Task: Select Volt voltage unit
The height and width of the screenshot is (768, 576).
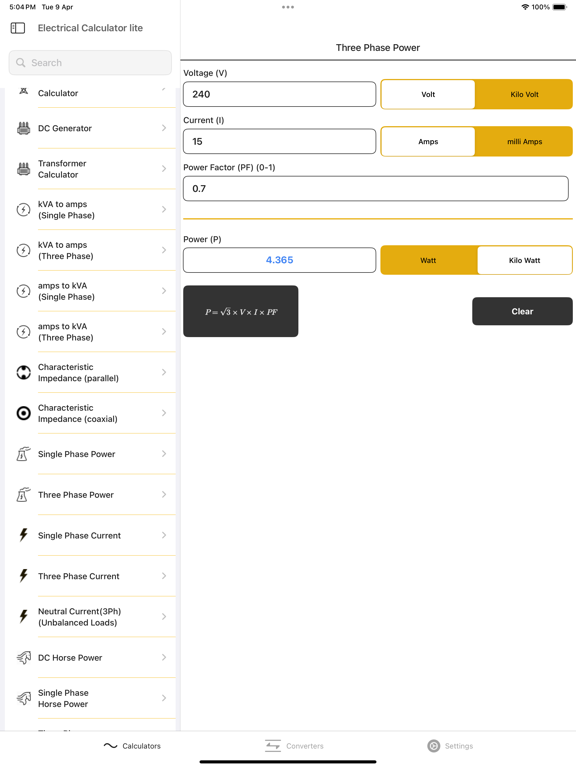Action: [x=428, y=94]
